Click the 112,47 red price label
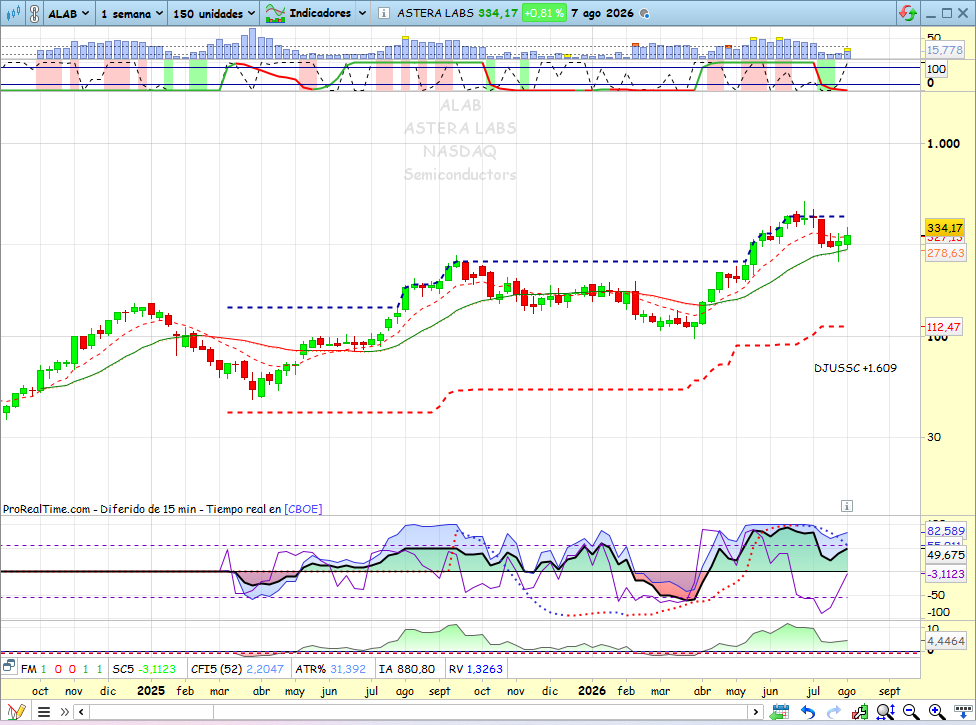Viewport: 976px width, 725px height. click(943, 327)
